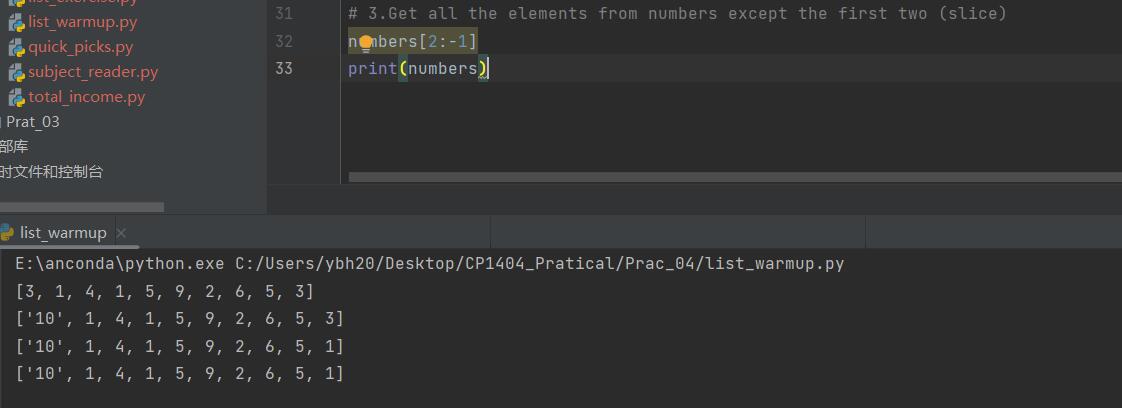The height and width of the screenshot is (408, 1122).
Task: Click line number 32 in the gutter
Action: click(x=283, y=42)
